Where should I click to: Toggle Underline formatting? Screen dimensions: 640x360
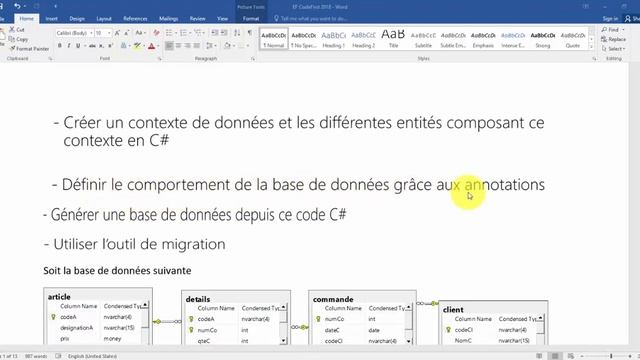tap(78, 46)
